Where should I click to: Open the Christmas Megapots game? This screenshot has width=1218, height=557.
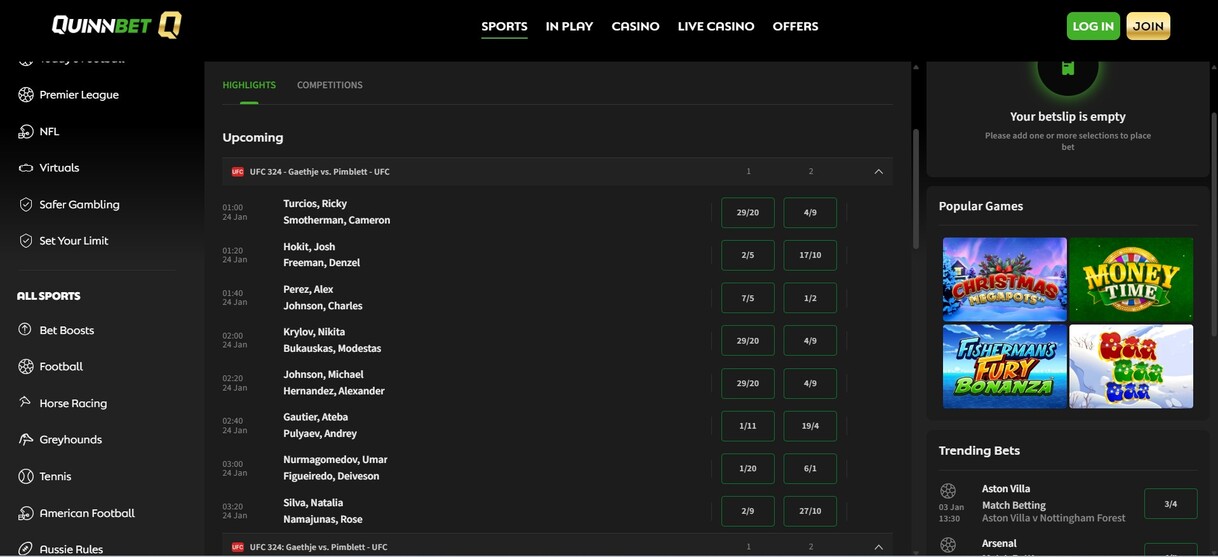[1005, 279]
